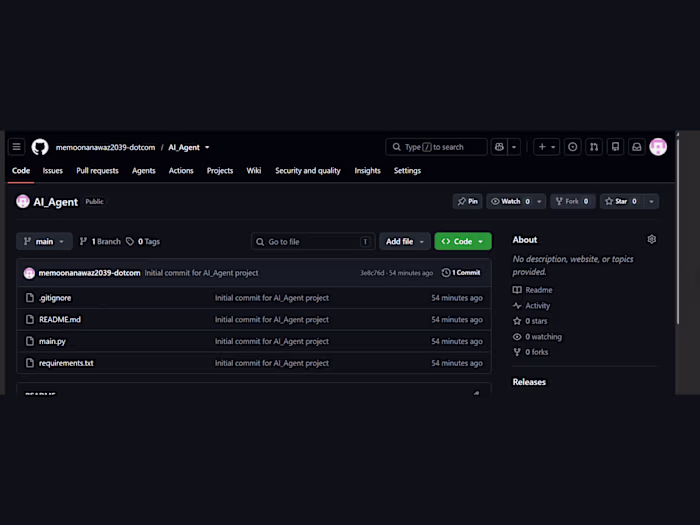The image size is (700, 525).
Task: Open the pull requests icon in header
Action: (x=594, y=147)
